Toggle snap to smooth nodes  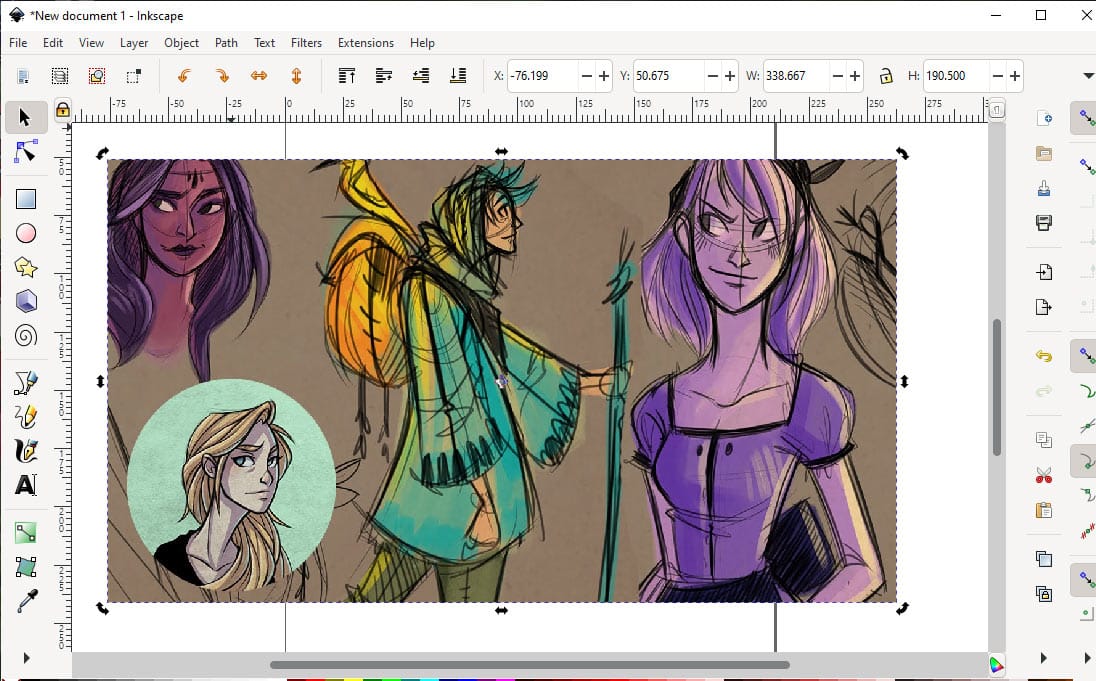click(1086, 495)
